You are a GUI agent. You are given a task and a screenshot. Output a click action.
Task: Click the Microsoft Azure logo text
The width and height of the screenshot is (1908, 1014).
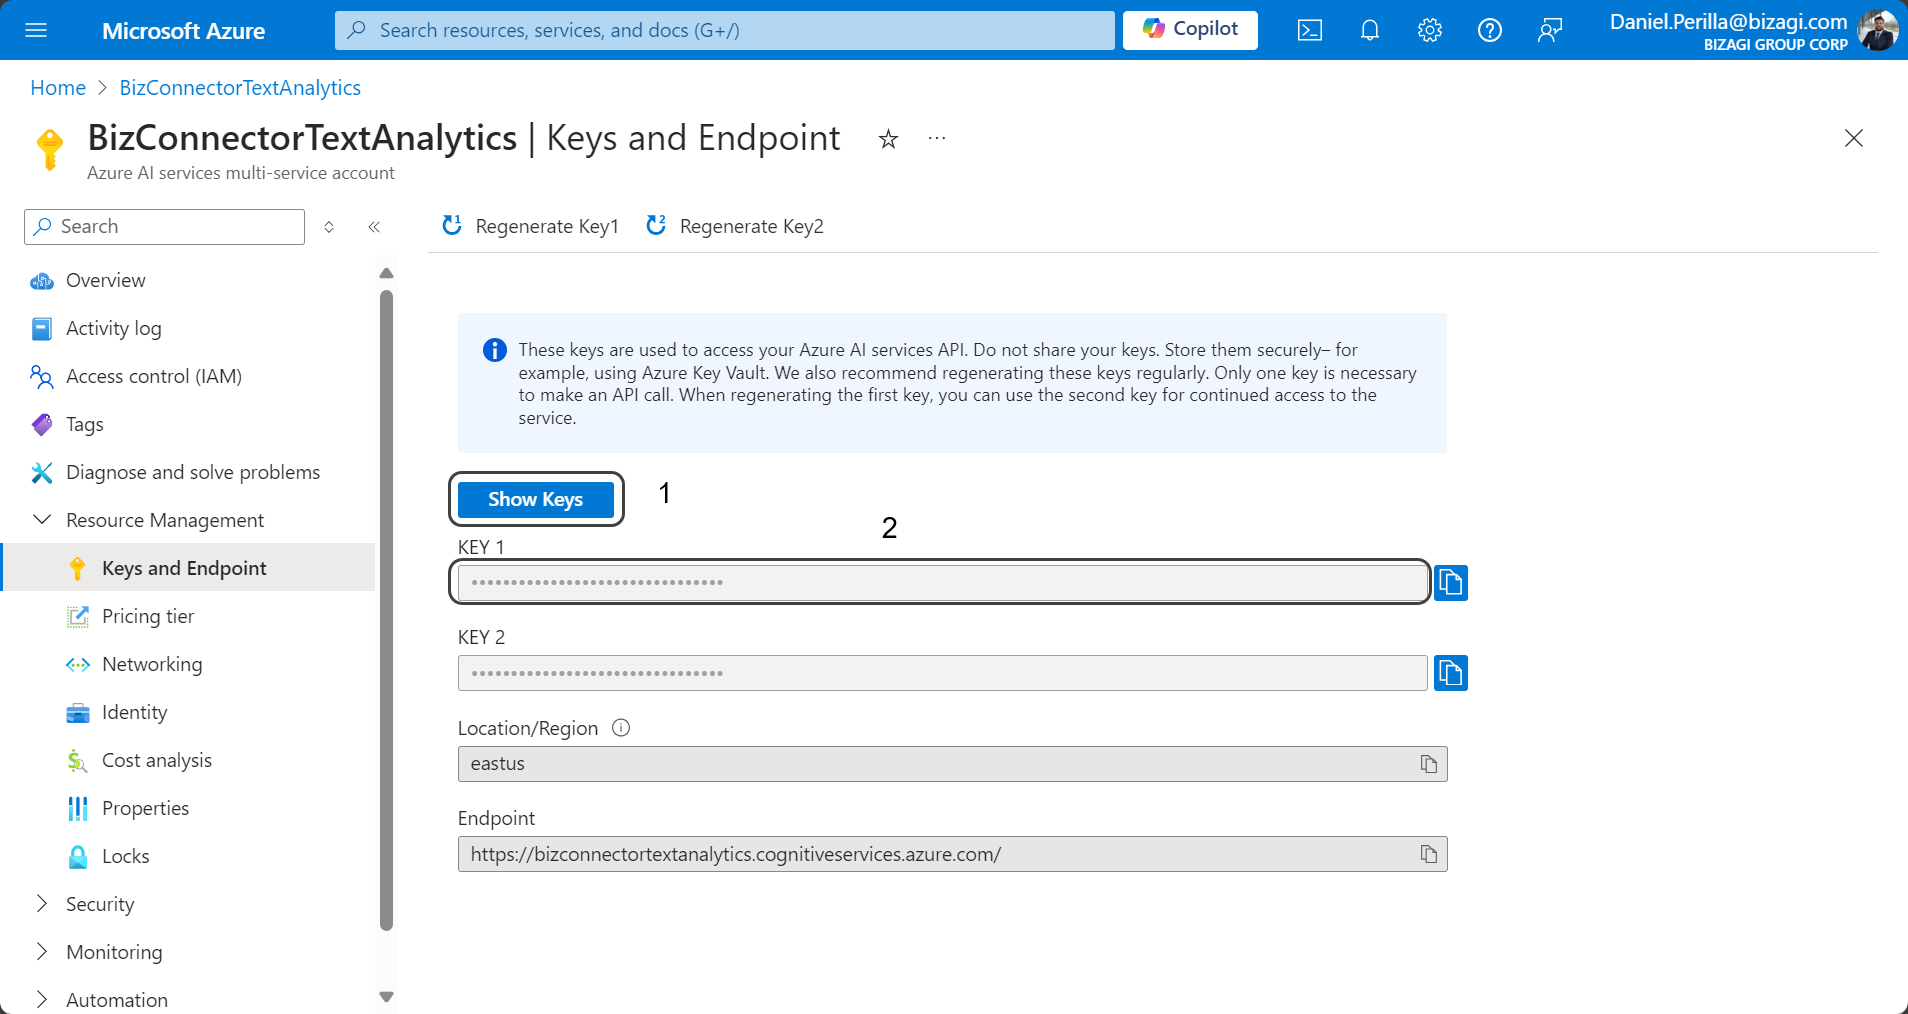pos(184,31)
